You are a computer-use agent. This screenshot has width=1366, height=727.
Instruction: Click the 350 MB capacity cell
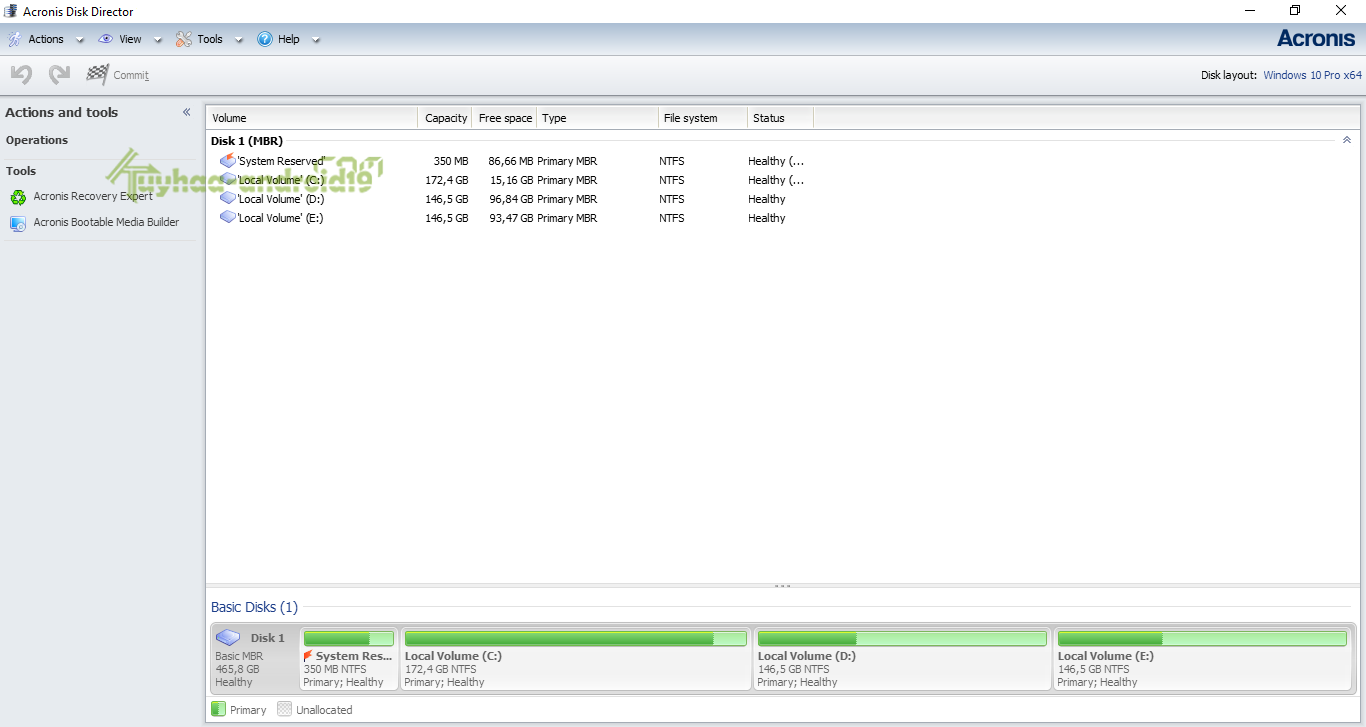[451, 161]
